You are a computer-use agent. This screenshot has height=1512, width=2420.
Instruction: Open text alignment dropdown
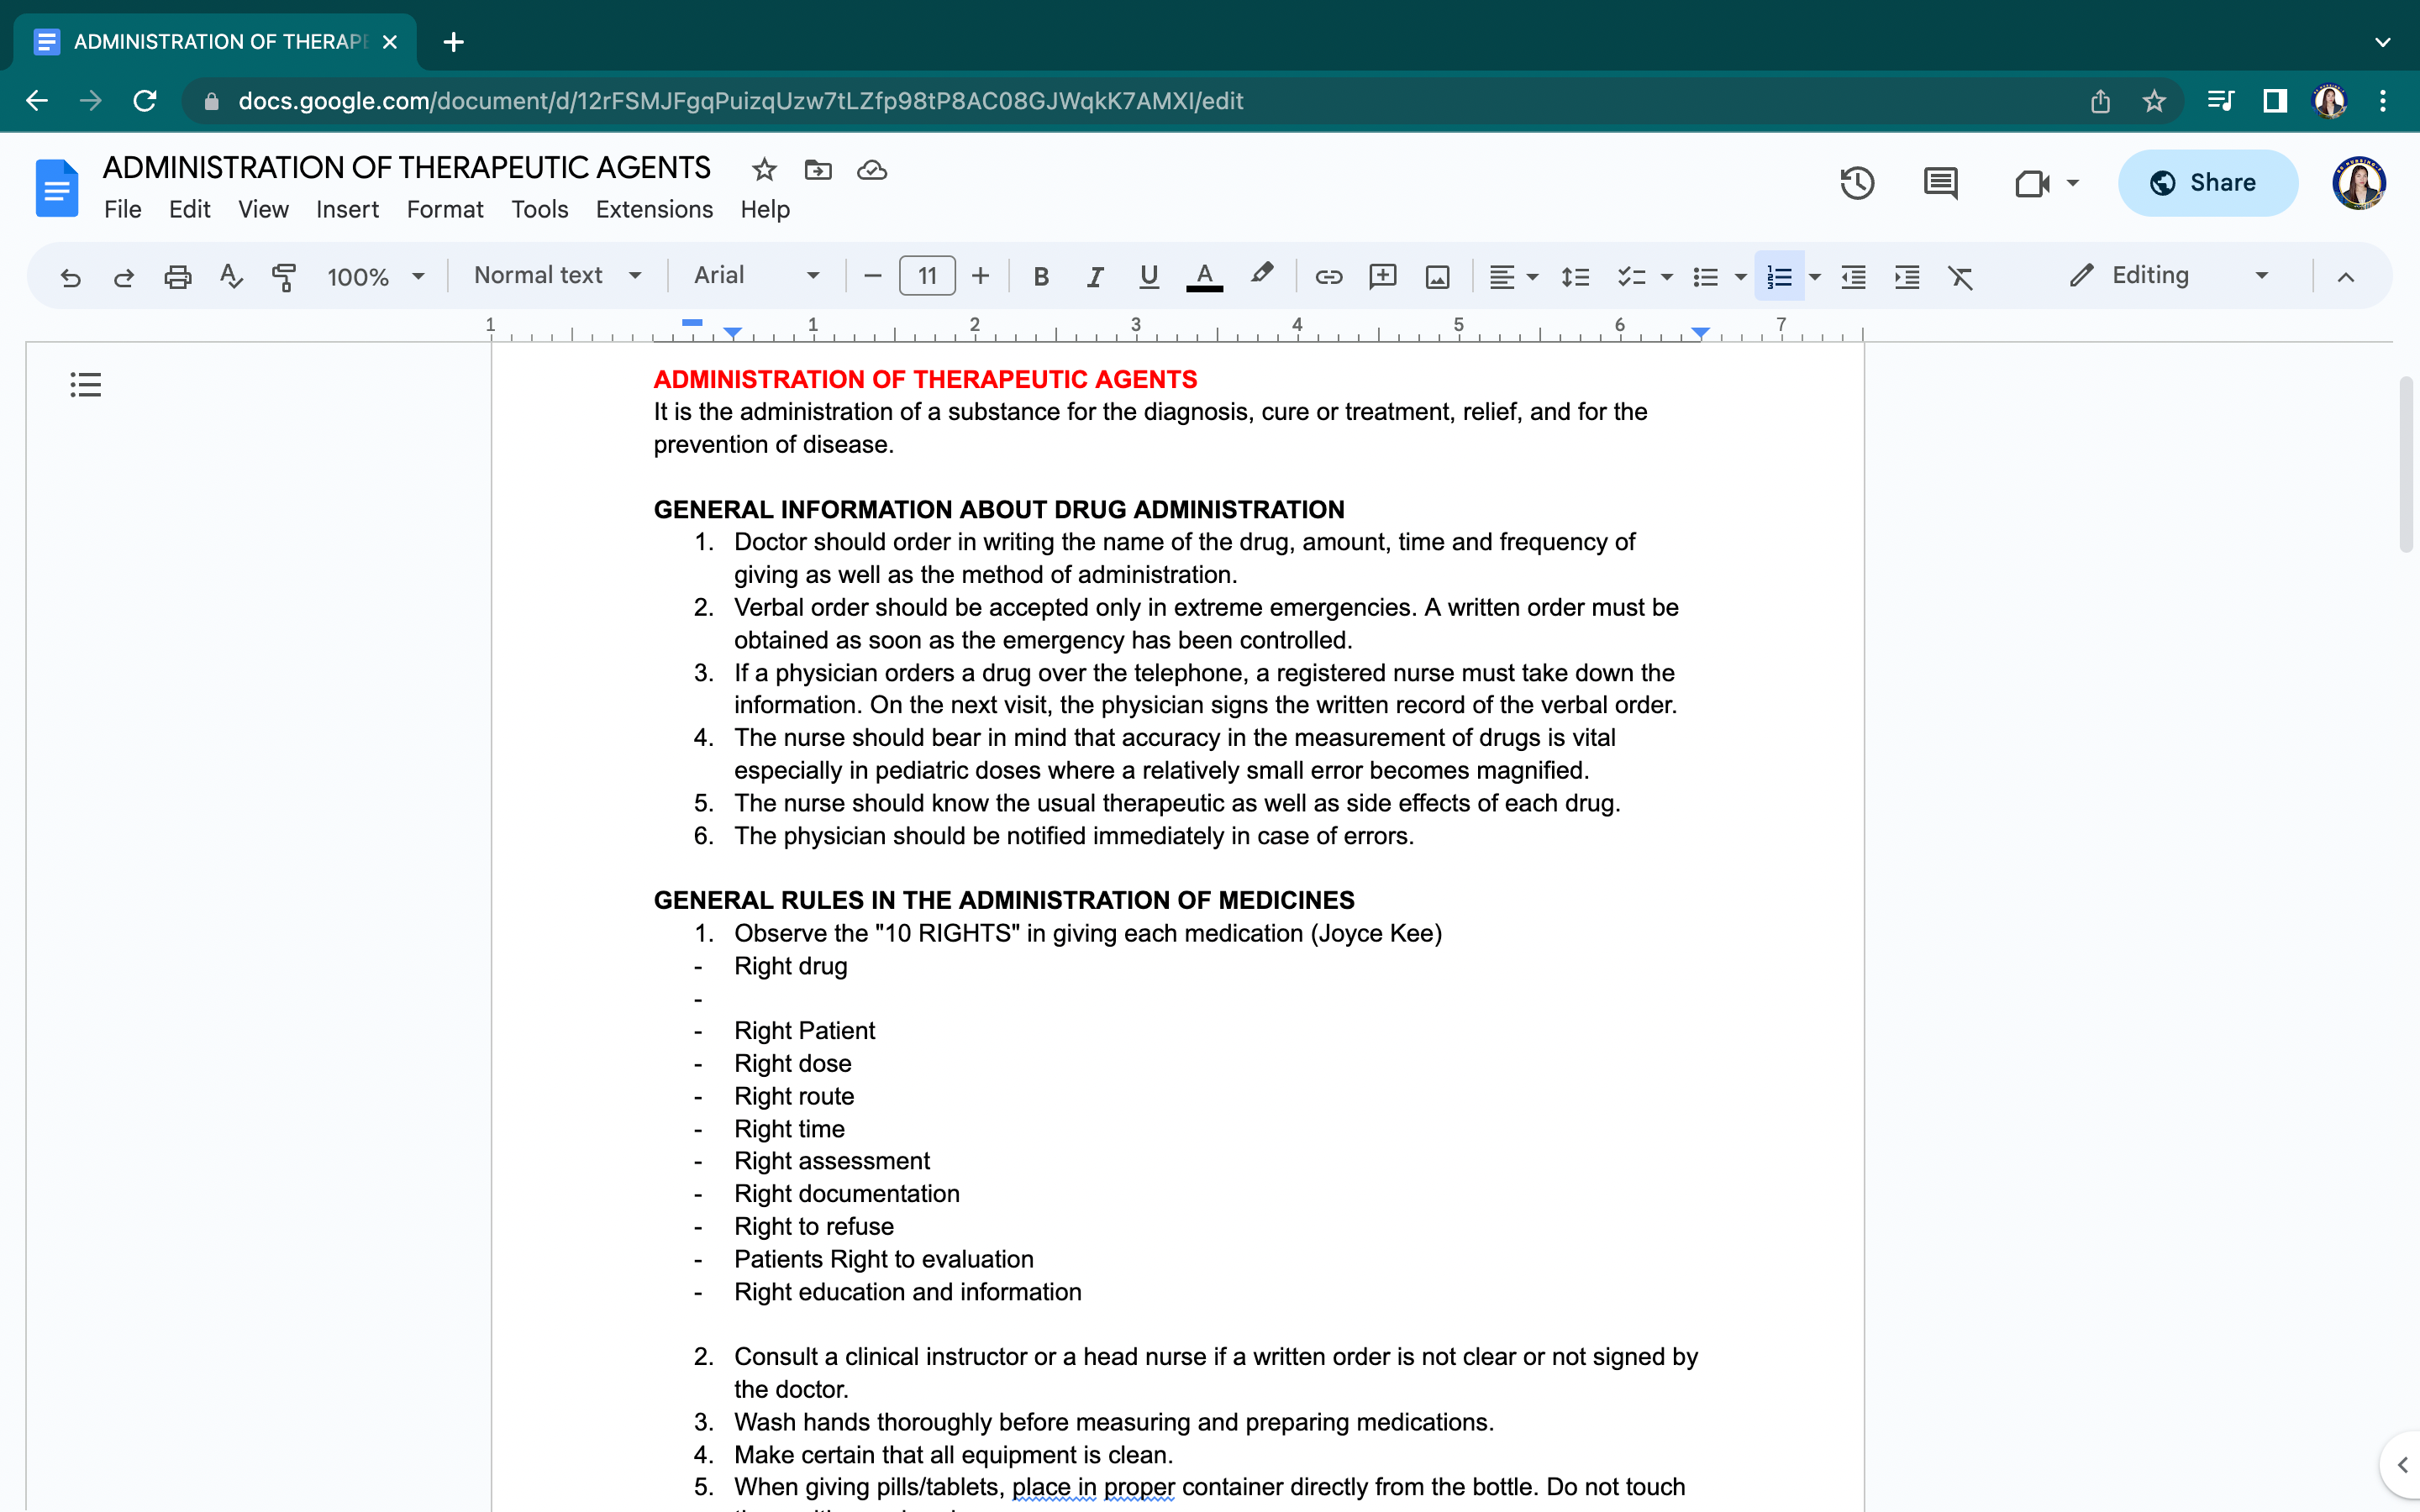coord(1512,277)
